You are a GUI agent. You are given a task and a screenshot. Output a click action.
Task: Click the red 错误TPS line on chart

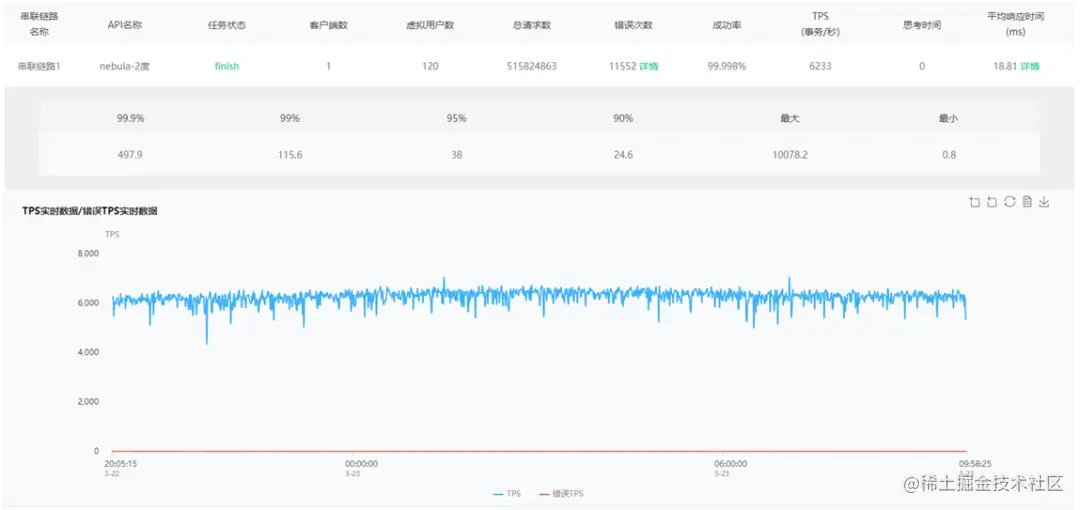(x=539, y=451)
